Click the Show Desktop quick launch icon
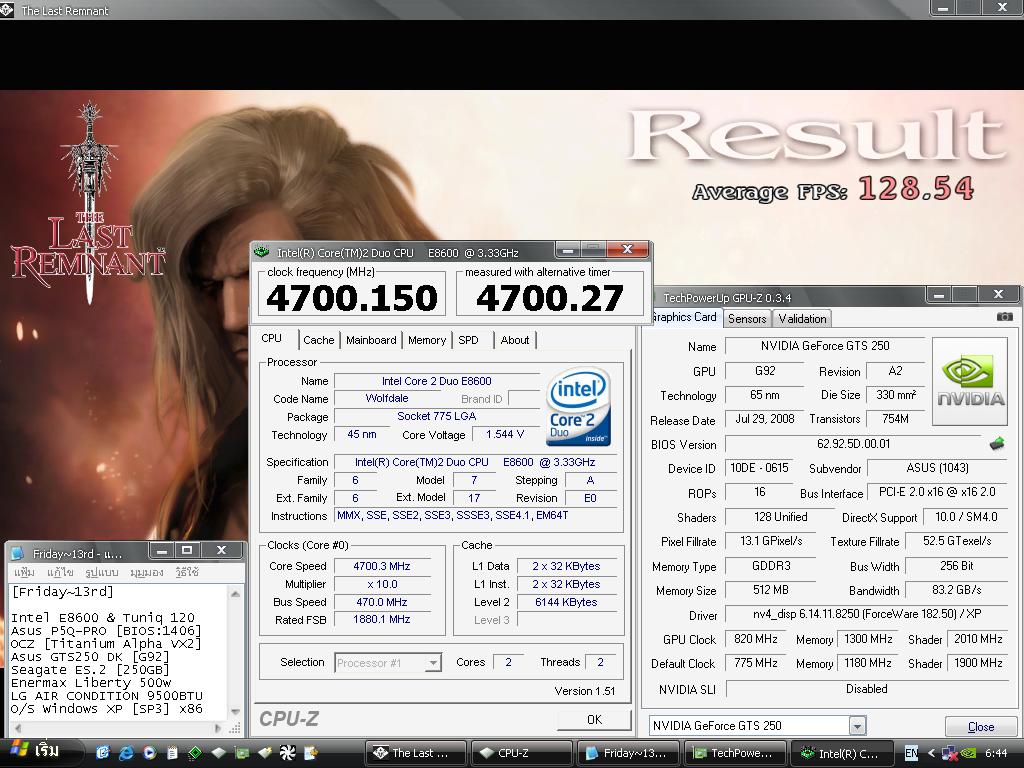Viewport: 1024px width, 768px height. point(103,753)
